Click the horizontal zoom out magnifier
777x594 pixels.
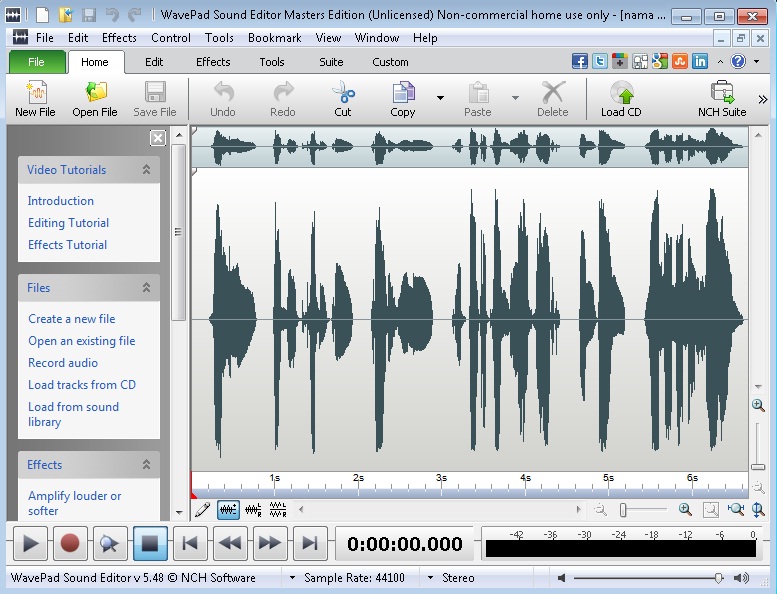pos(601,509)
